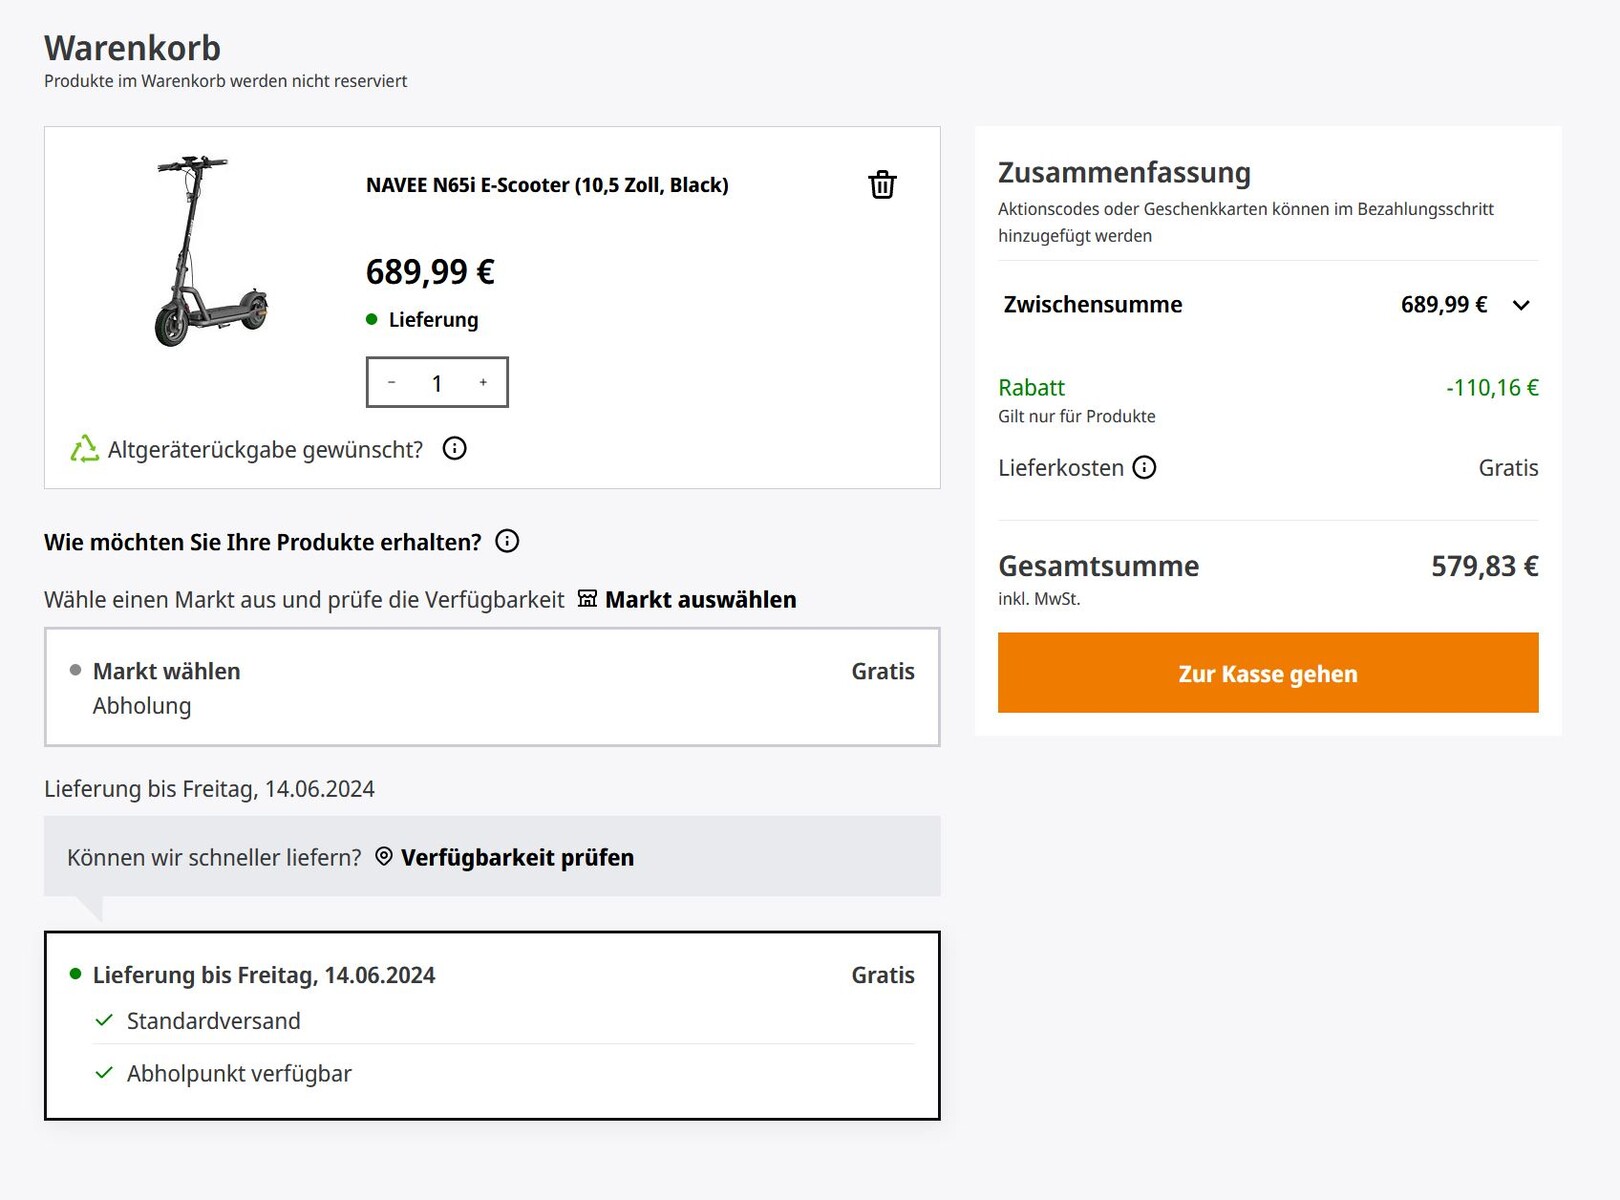Open the Markt auswählen link
Viewport: 1620px width, 1200px height.
point(700,599)
